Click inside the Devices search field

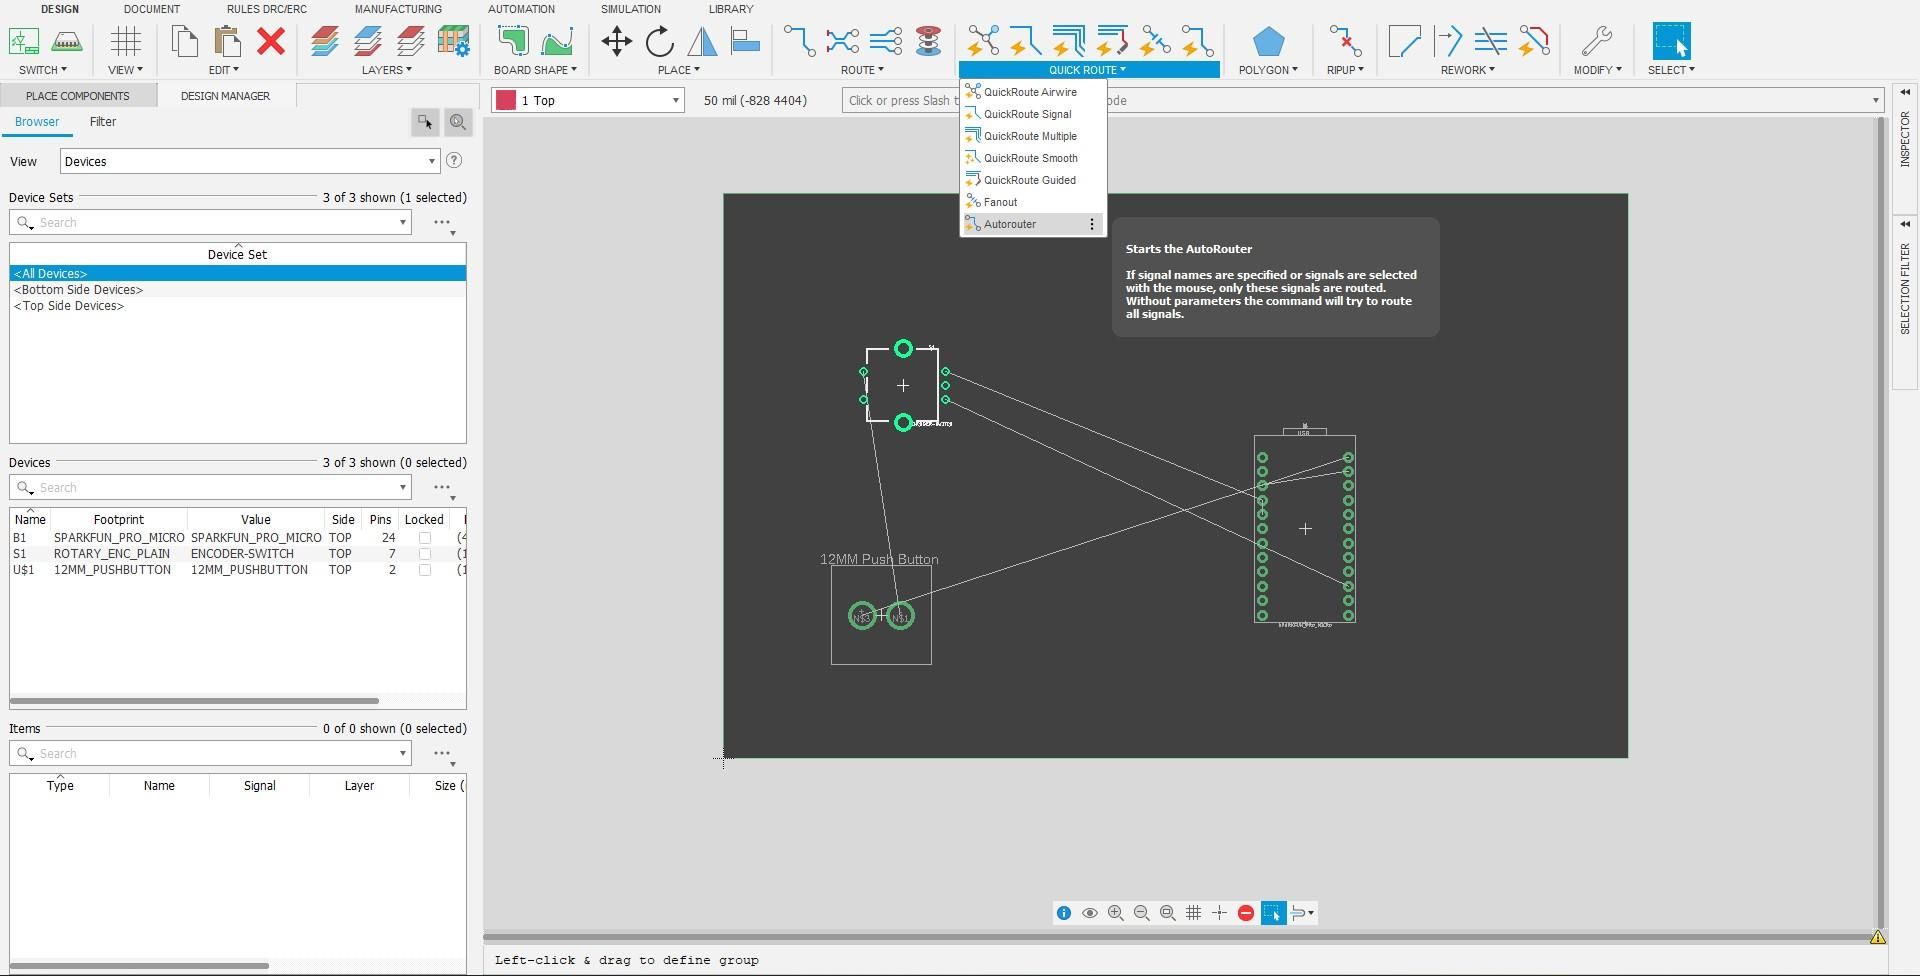(200, 487)
